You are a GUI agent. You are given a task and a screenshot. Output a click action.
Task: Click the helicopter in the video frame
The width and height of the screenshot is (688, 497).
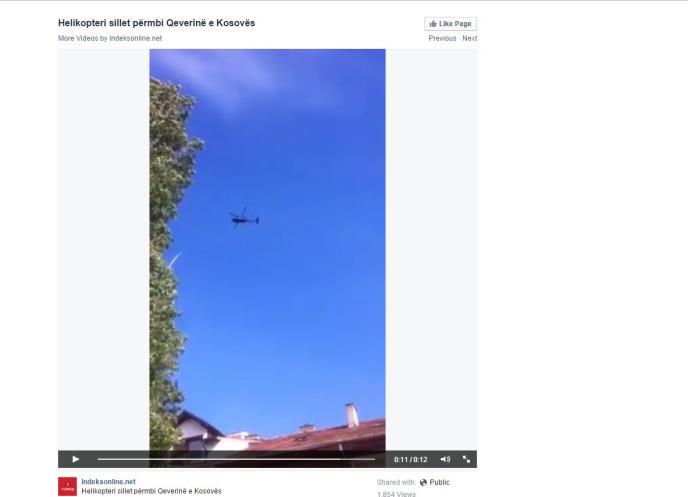point(244,218)
